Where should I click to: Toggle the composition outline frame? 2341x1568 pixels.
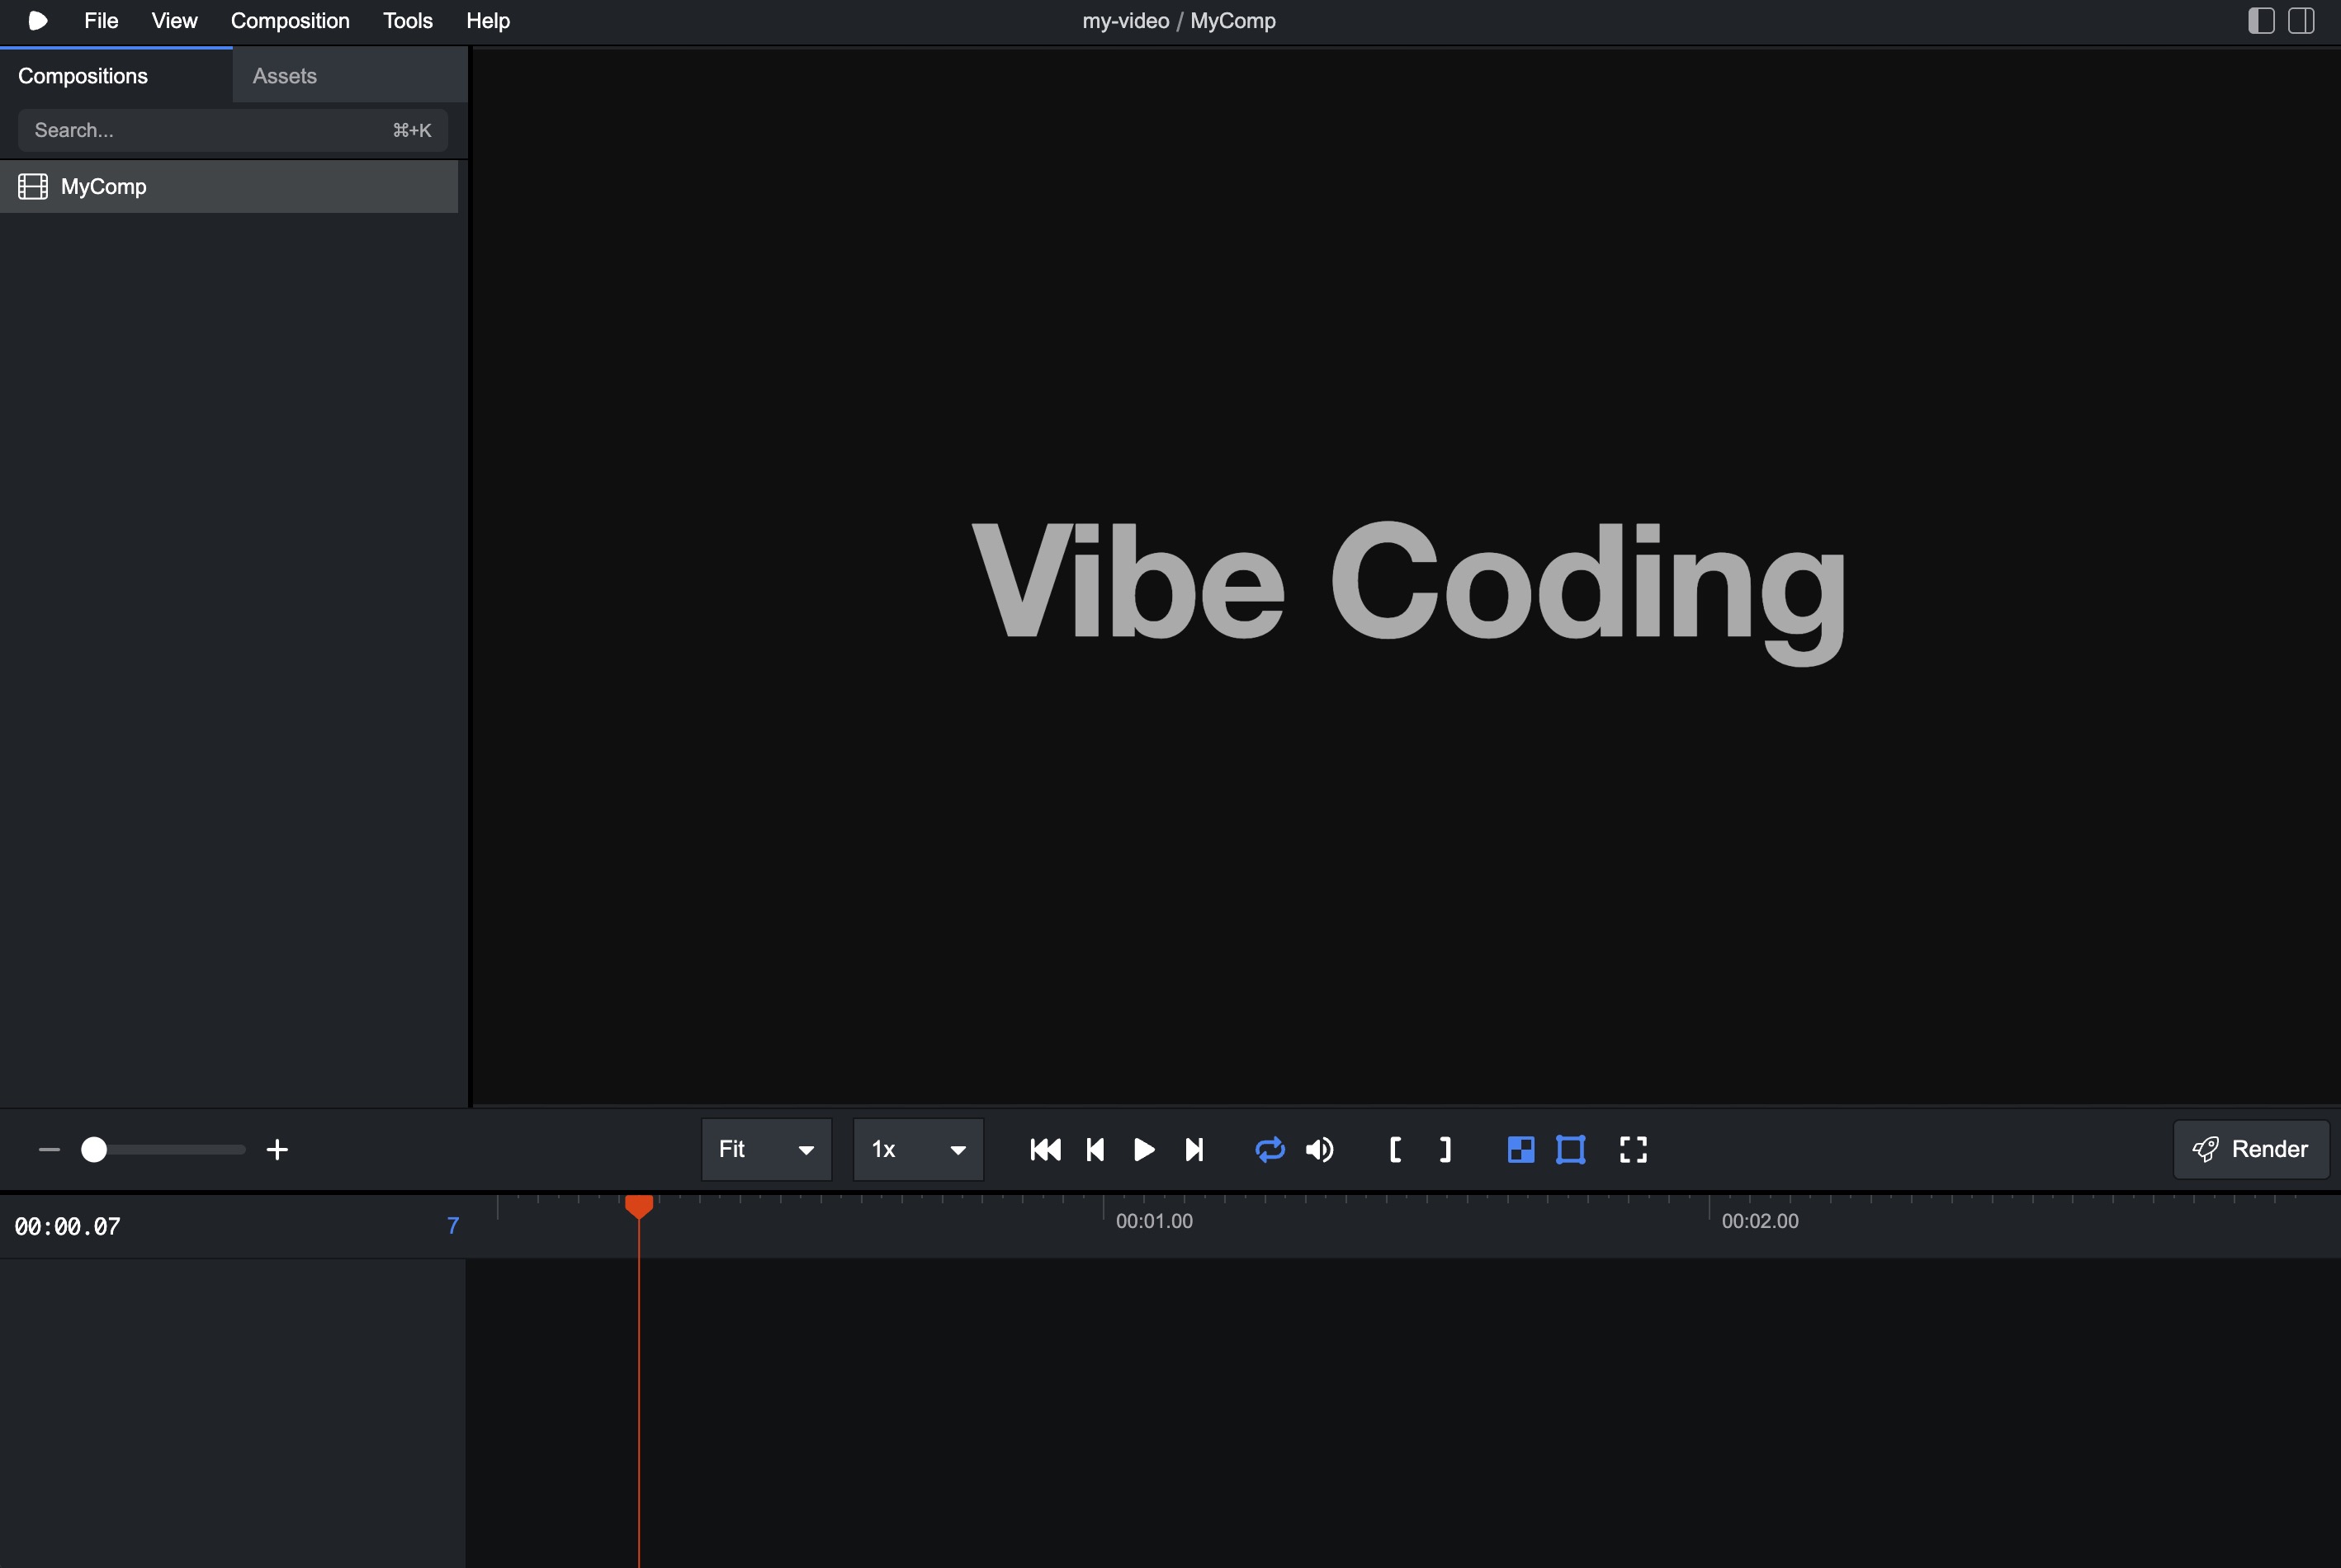(x=1571, y=1150)
